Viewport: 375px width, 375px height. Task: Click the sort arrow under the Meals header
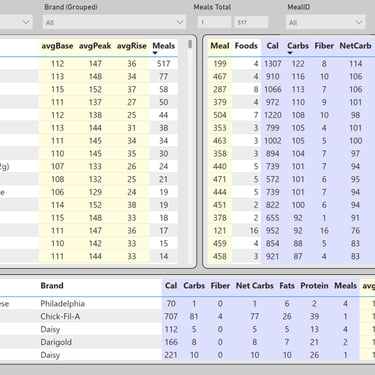coord(155,53)
